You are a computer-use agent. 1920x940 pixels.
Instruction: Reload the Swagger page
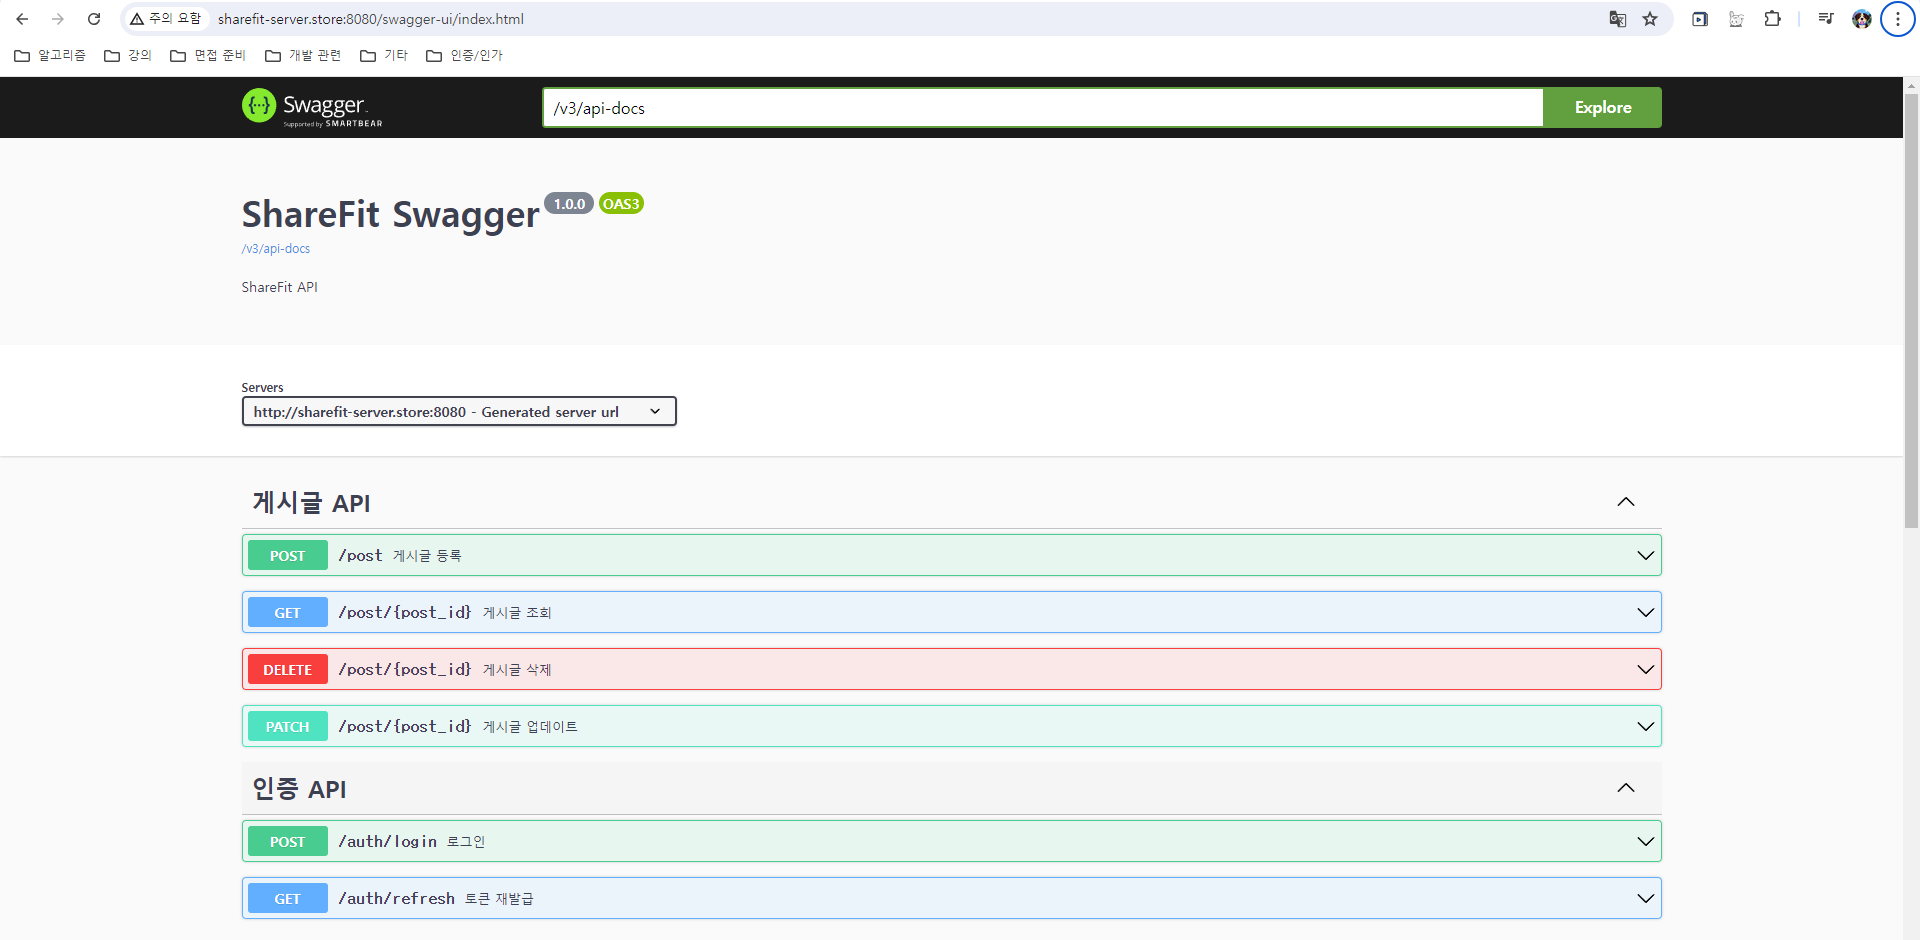click(x=94, y=19)
